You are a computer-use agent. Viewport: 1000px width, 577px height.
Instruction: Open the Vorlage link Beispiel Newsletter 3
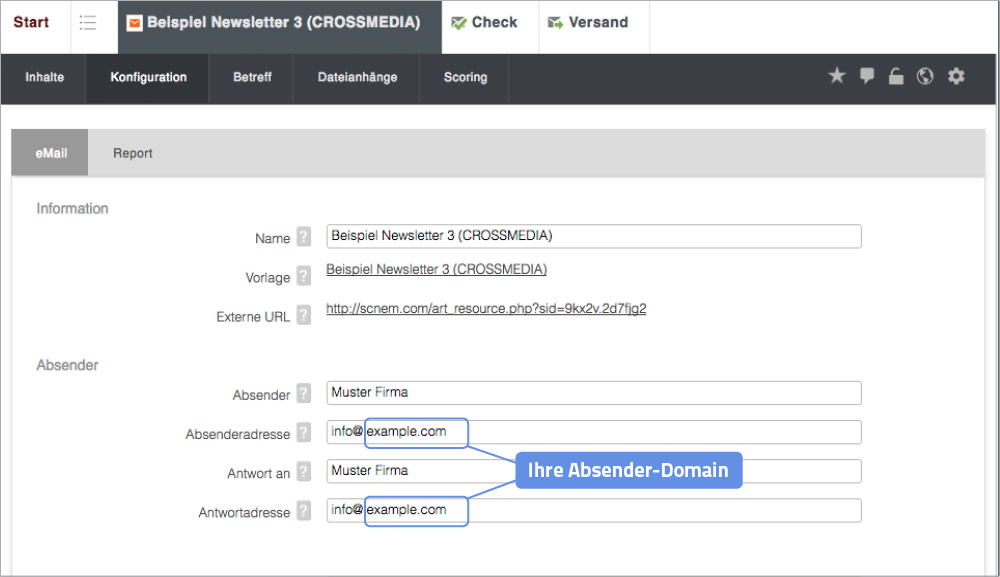pyautogui.click(x=436, y=270)
